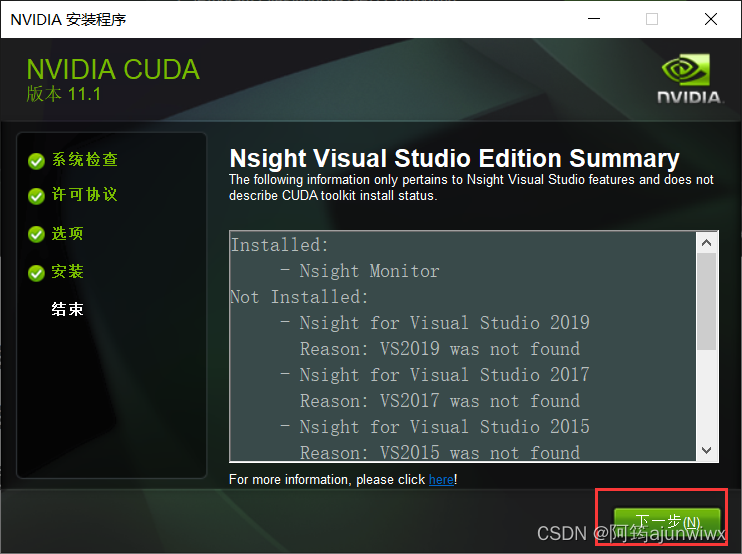Click 'Nsight for Visual Studio 2015' entry
The width and height of the screenshot is (742, 554).
point(444,428)
